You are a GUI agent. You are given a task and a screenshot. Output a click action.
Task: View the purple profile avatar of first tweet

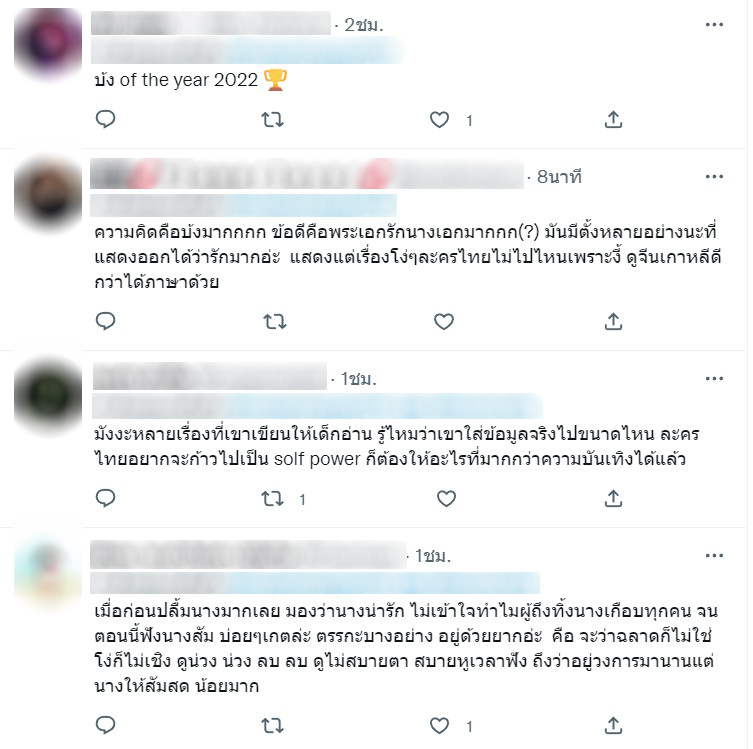coord(48,42)
